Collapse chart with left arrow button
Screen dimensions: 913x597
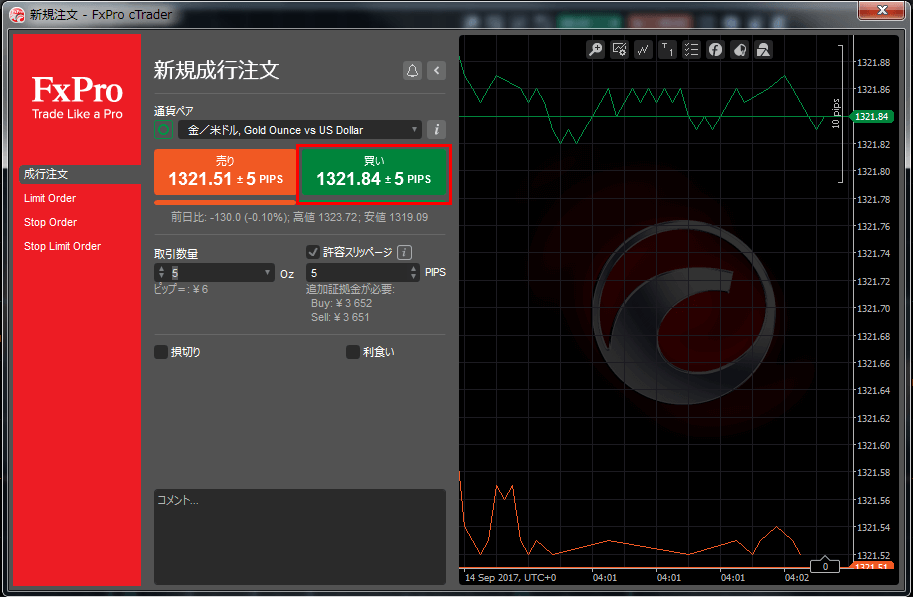pos(436,70)
